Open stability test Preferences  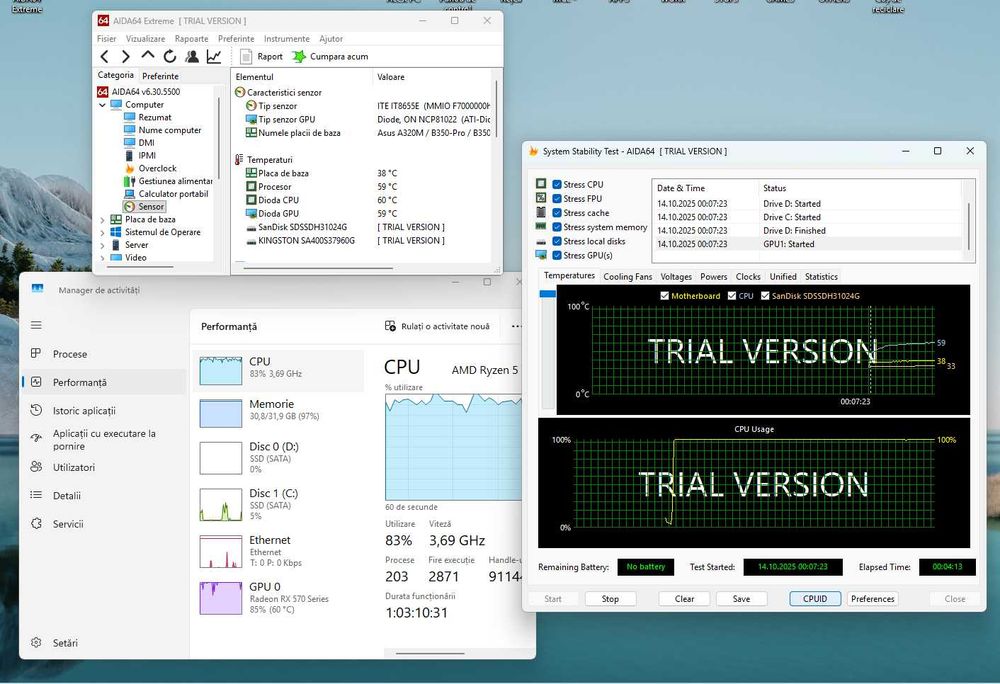click(x=872, y=599)
